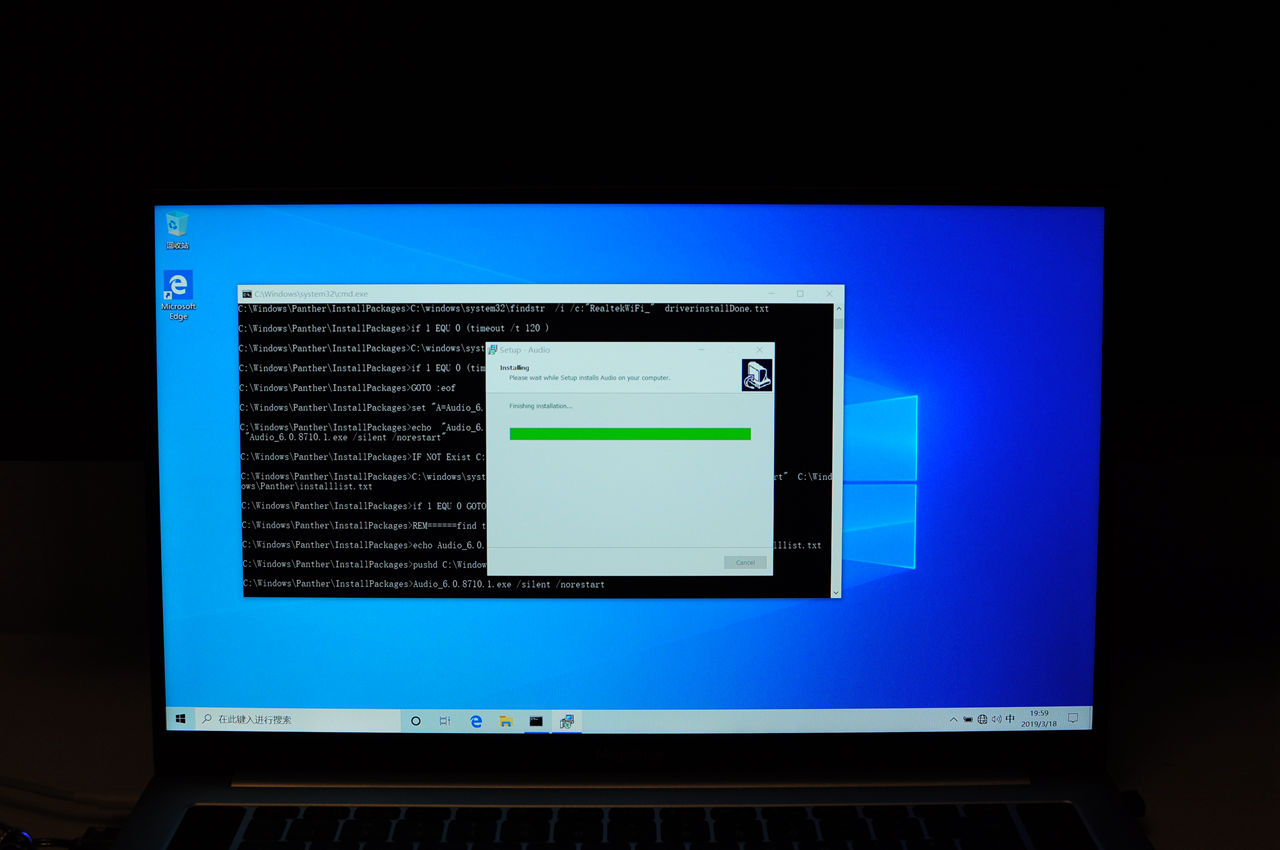
Task: Open Cortana from the taskbar
Action: (x=416, y=720)
